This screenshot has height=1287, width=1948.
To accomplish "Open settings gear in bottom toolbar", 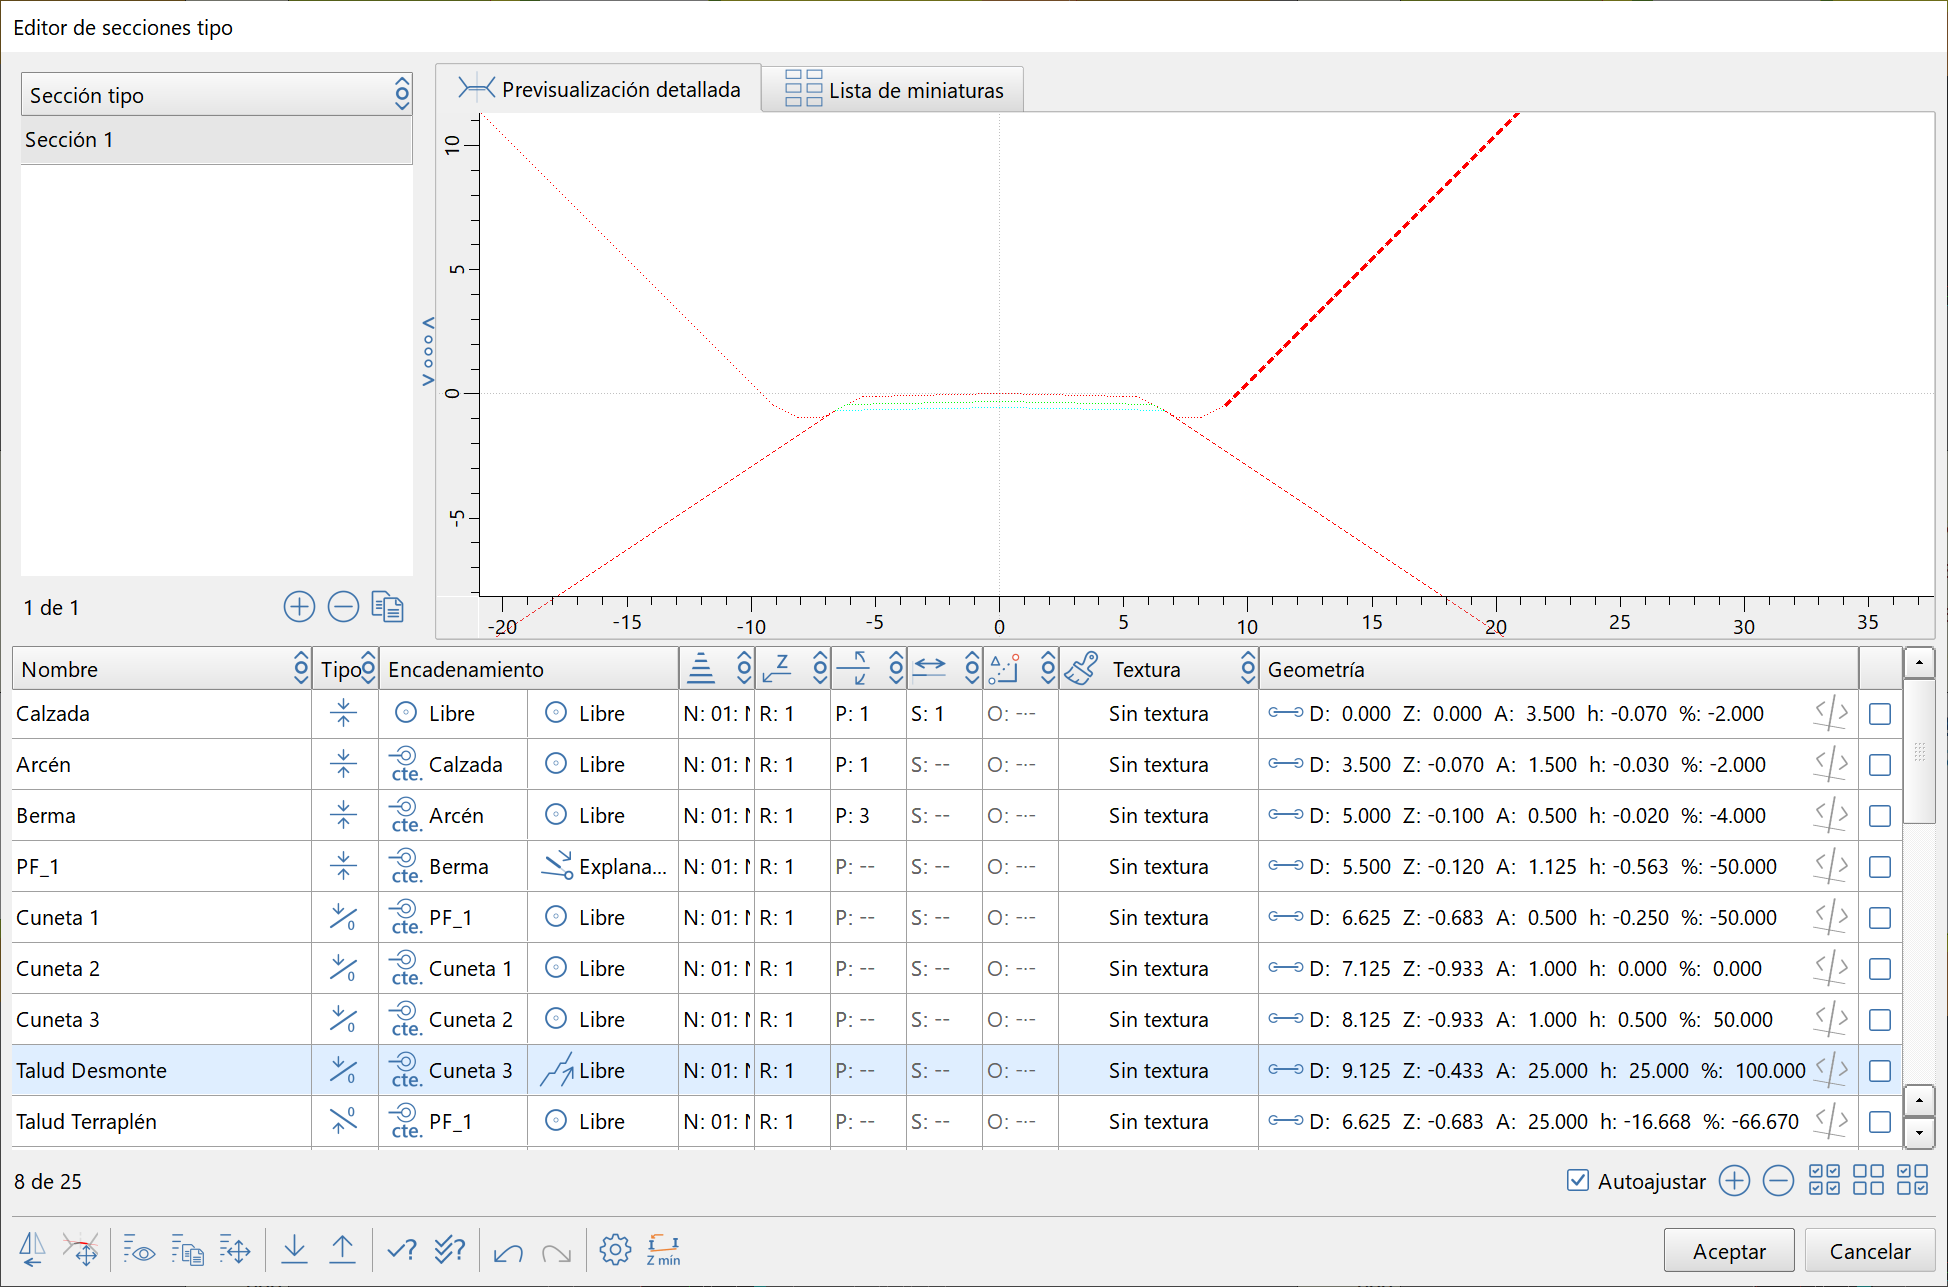I will 615,1249.
